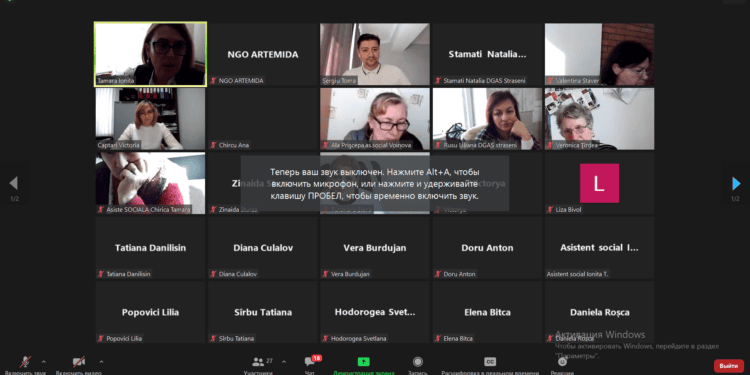The height and width of the screenshot is (375, 750).
Task: Start recording with the Record icon
Action: (418, 362)
